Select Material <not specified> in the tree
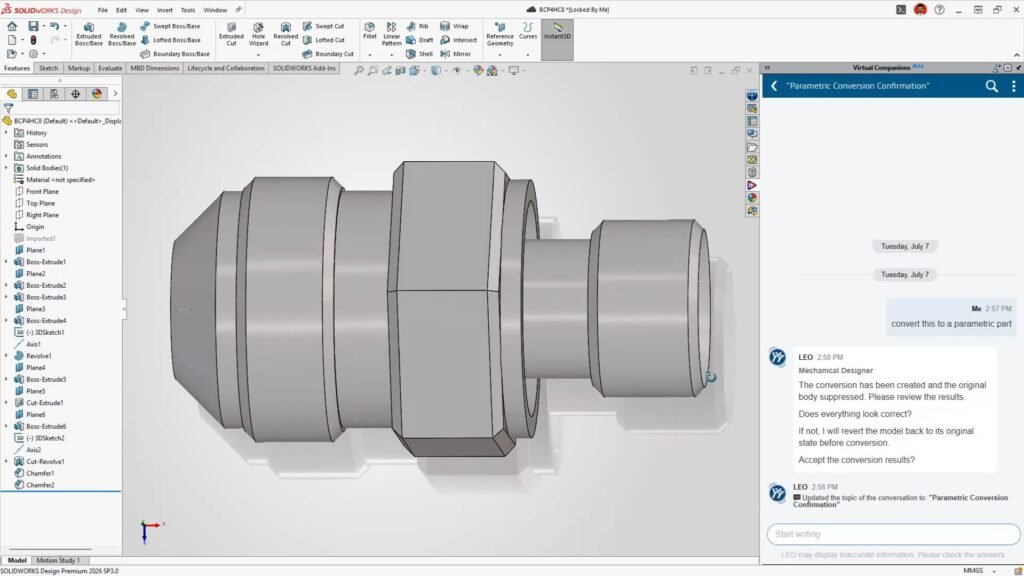This screenshot has height=576, width=1024. pos(55,180)
